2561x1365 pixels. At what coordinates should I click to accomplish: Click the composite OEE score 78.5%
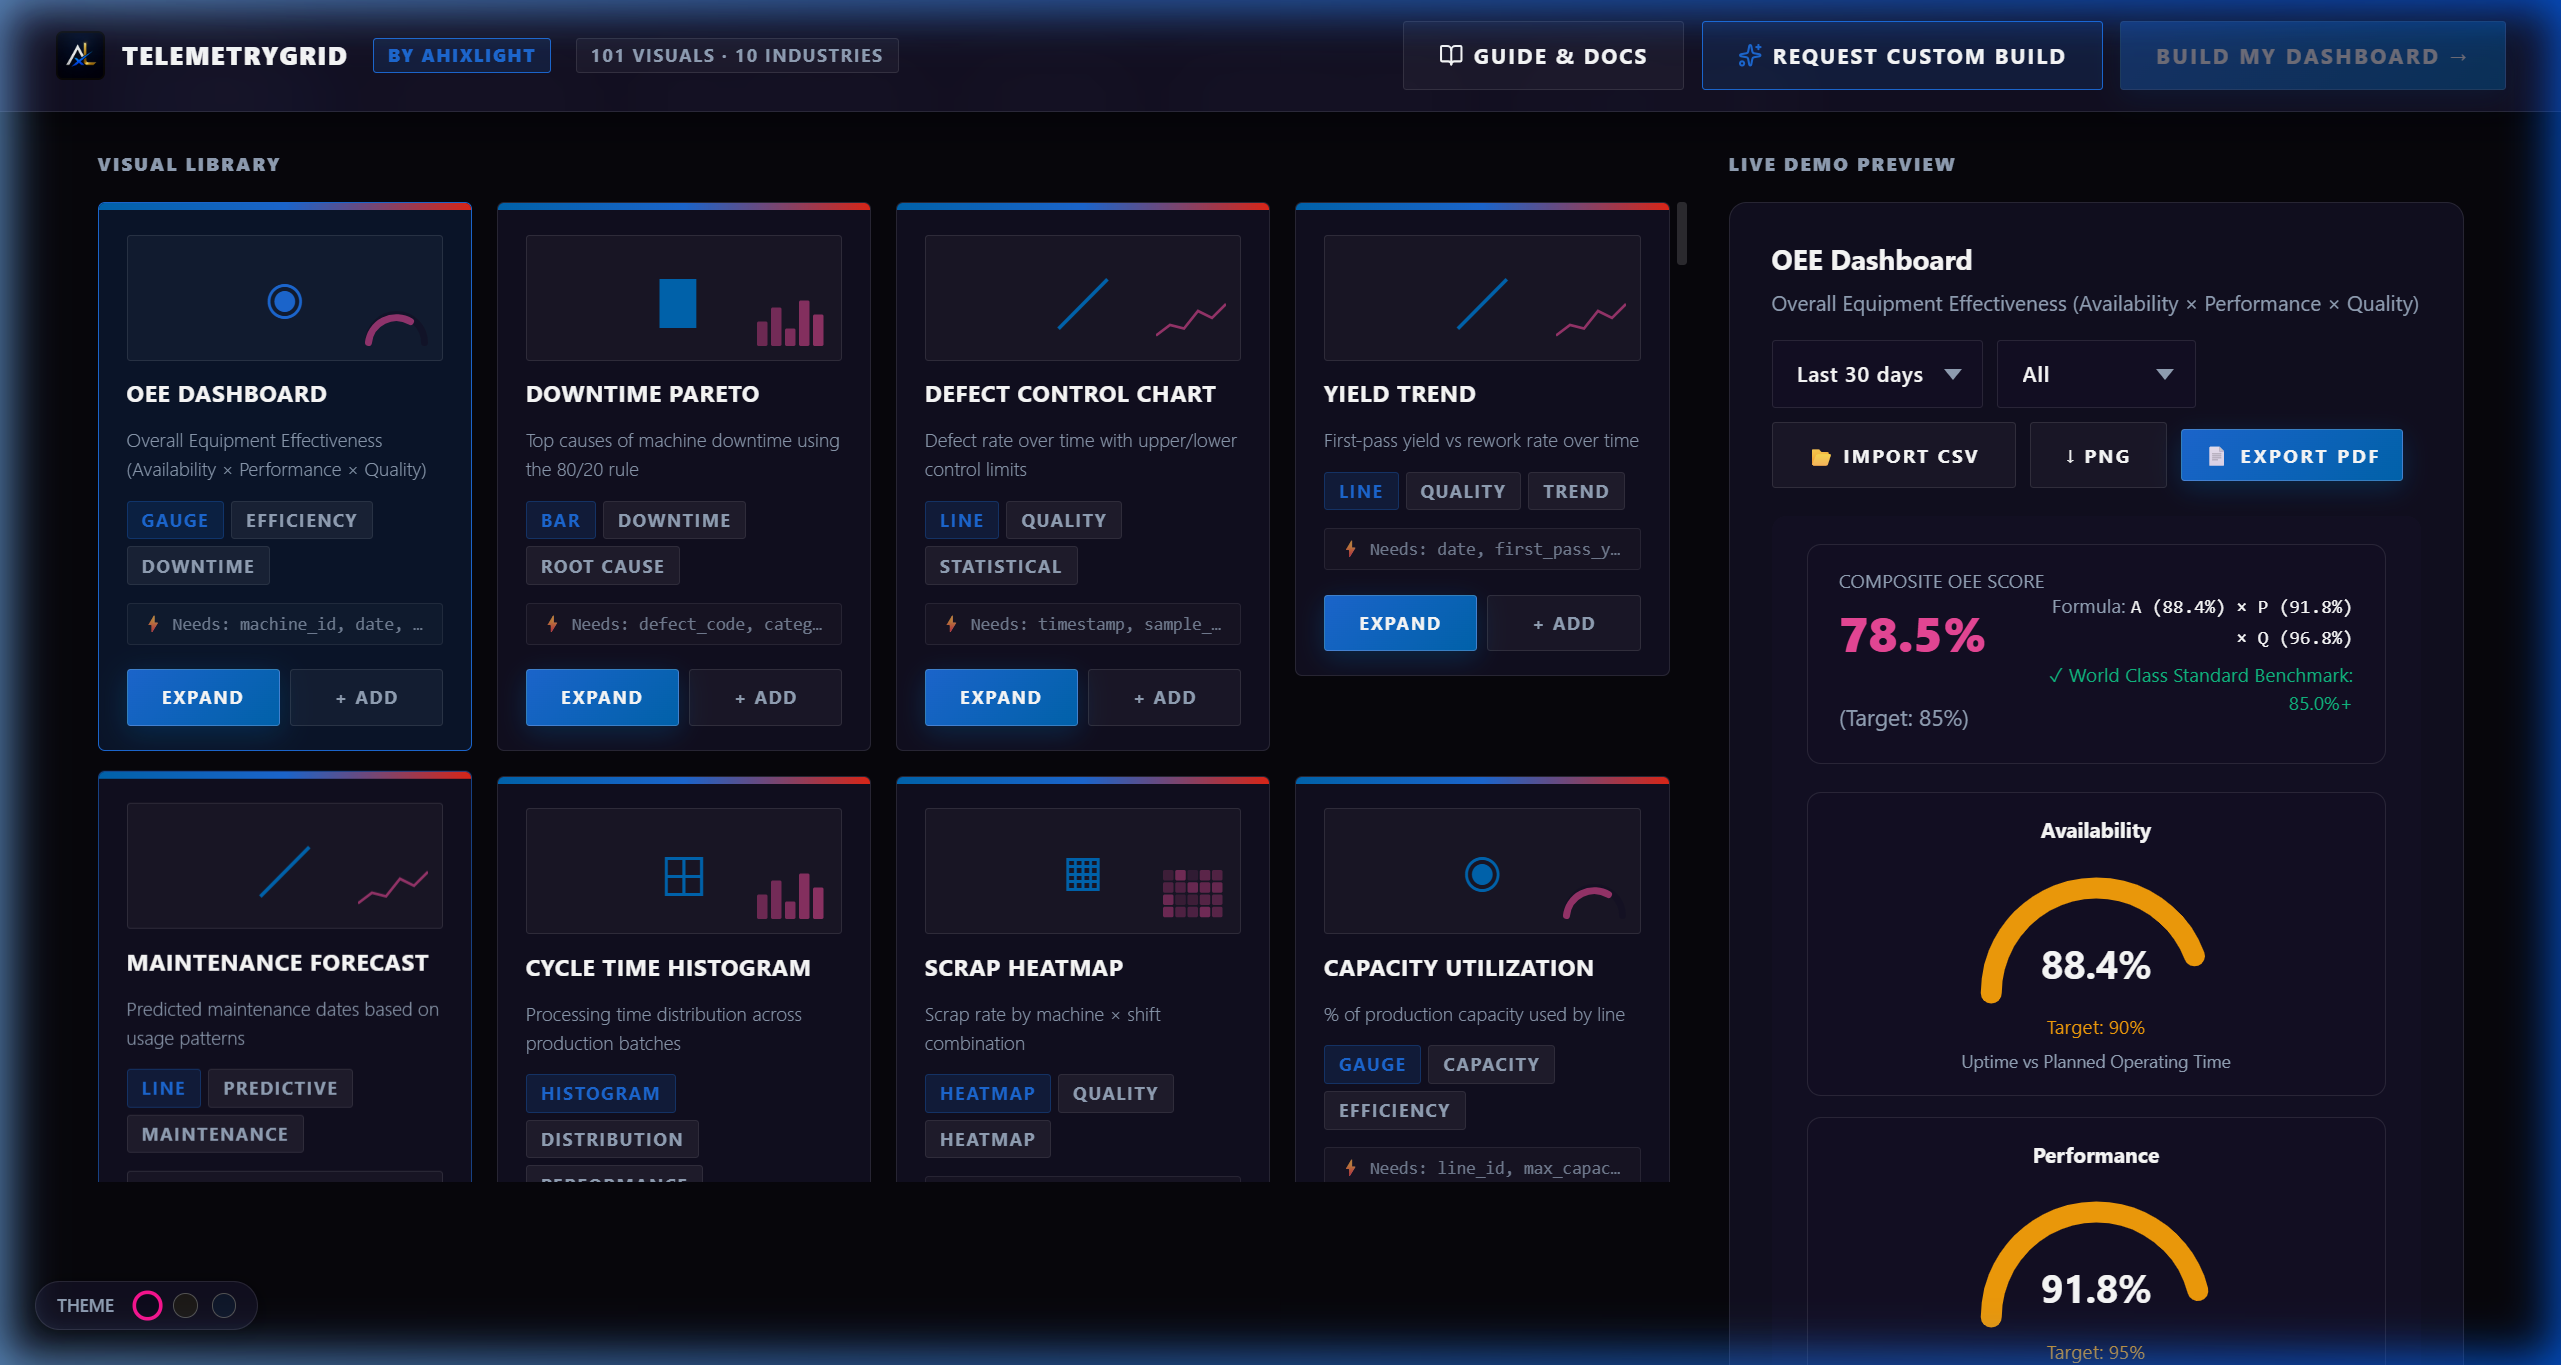coord(1912,635)
